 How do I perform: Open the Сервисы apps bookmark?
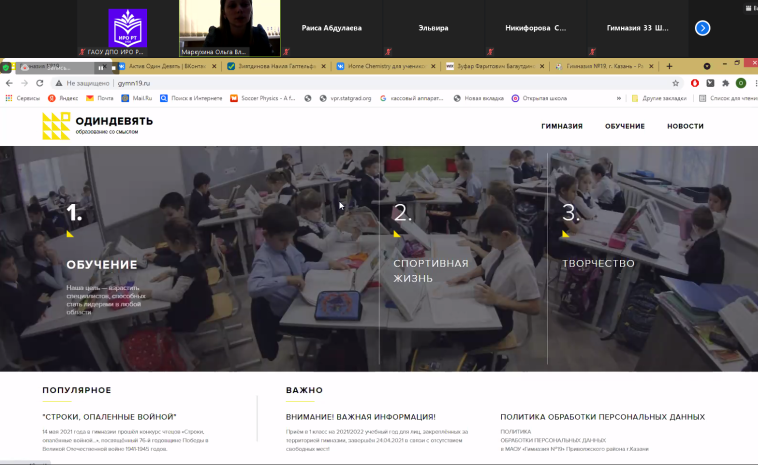pos(23,98)
